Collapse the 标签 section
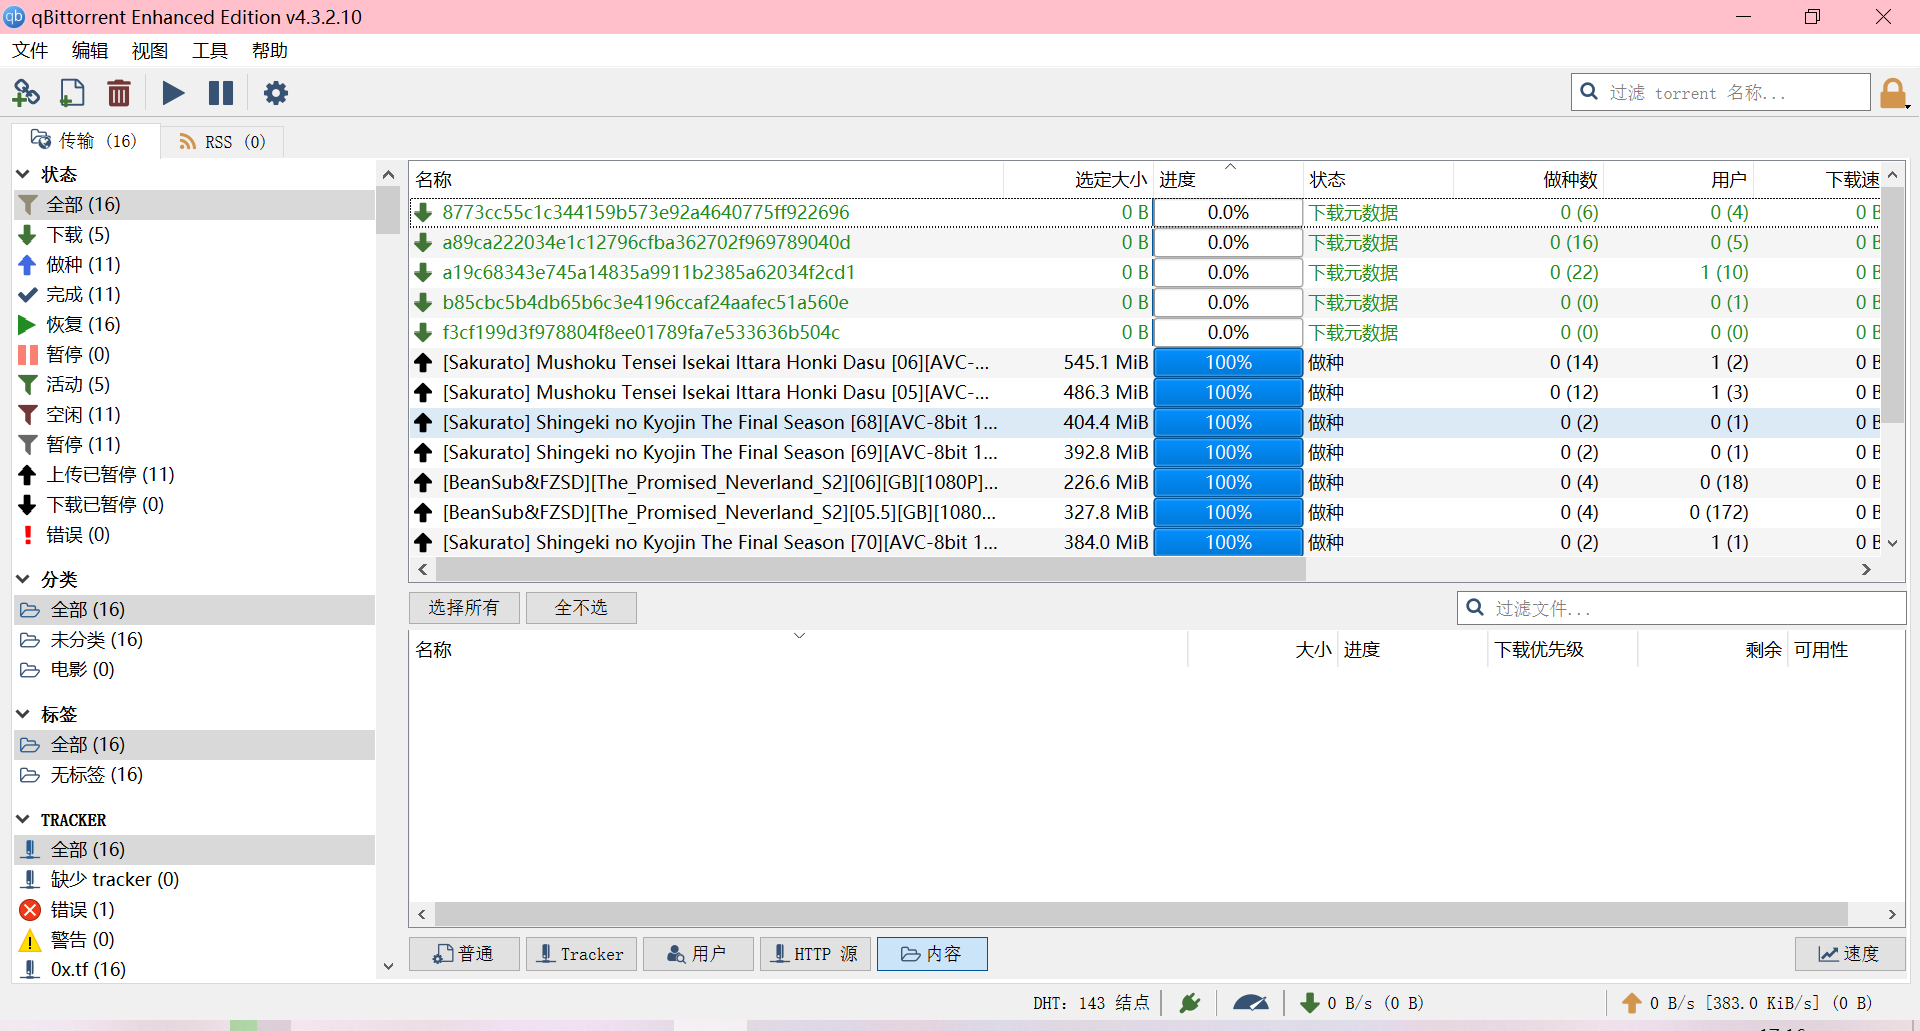This screenshot has width=1920, height=1031. (23, 714)
